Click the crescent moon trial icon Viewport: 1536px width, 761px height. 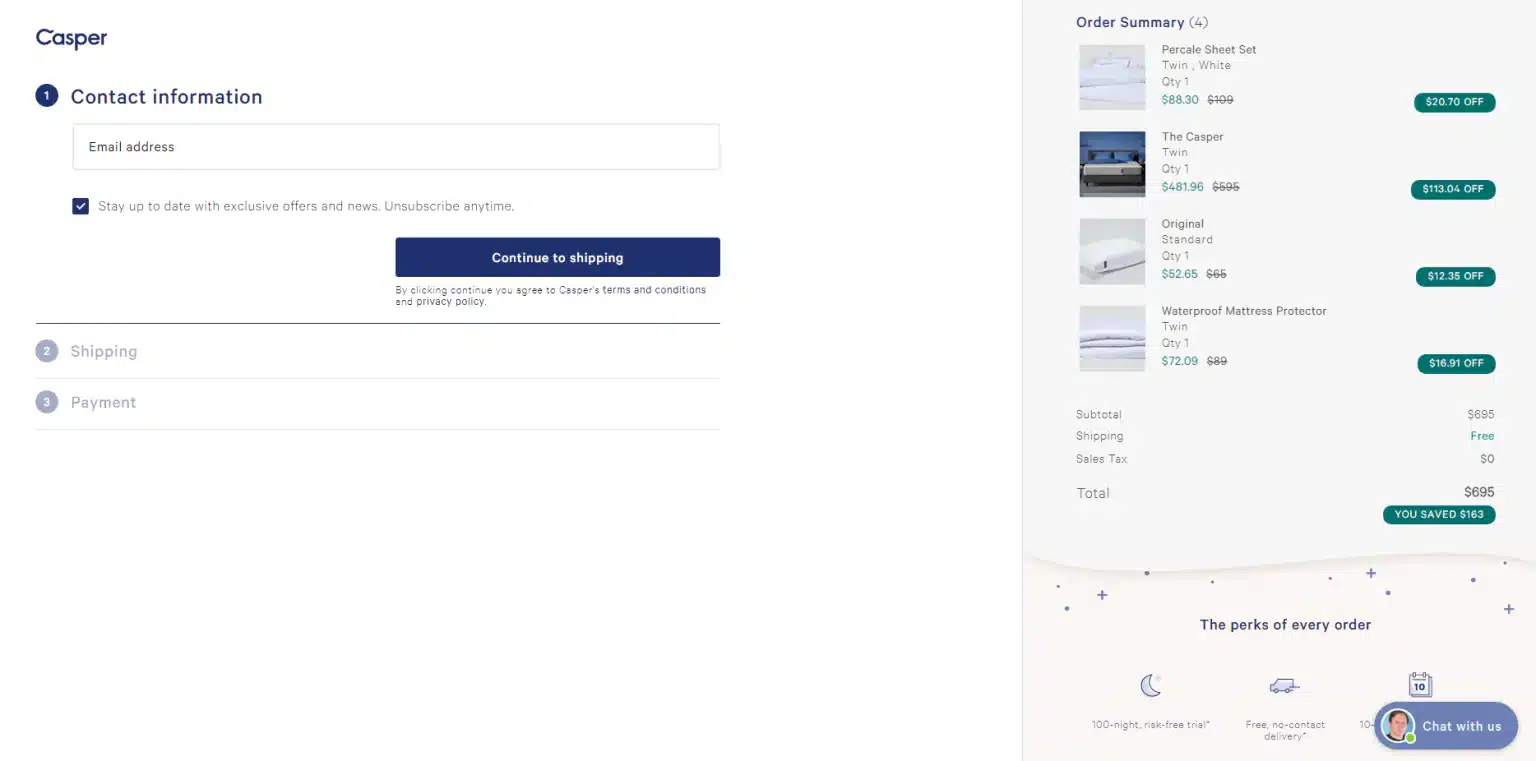tap(1151, 686)
